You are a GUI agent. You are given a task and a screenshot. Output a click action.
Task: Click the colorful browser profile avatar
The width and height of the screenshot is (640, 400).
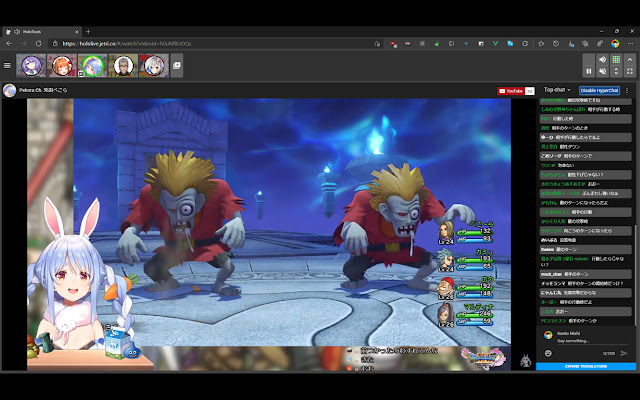point(615,43)
